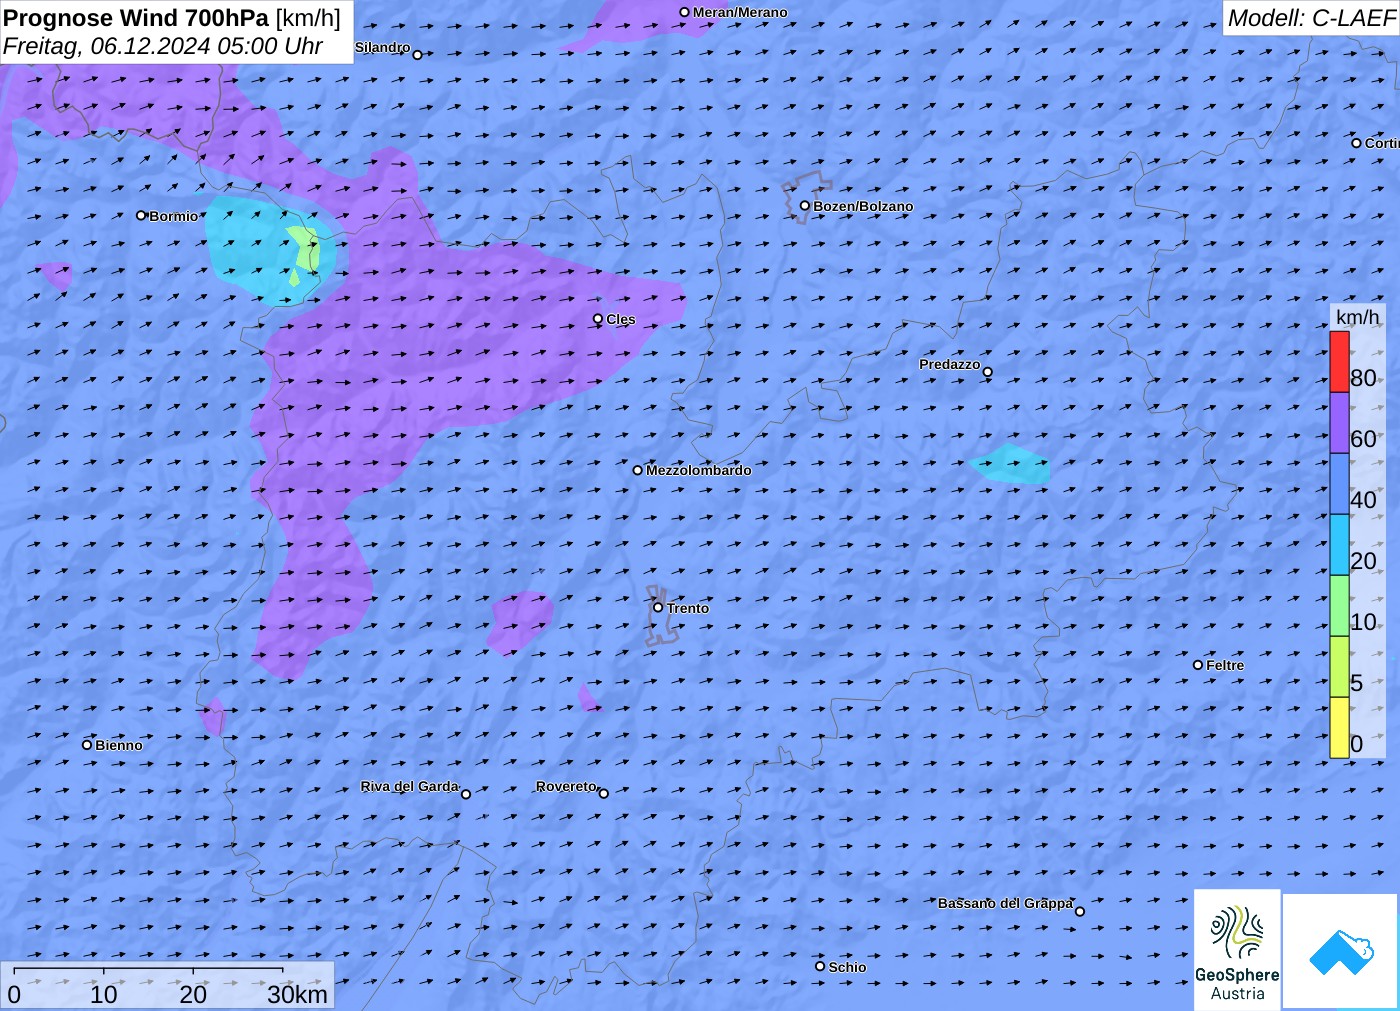The height and width of the screenshot is (1011, 1400).
Task: Click the Mezzolombardo location marker
Action: point(637,470)
